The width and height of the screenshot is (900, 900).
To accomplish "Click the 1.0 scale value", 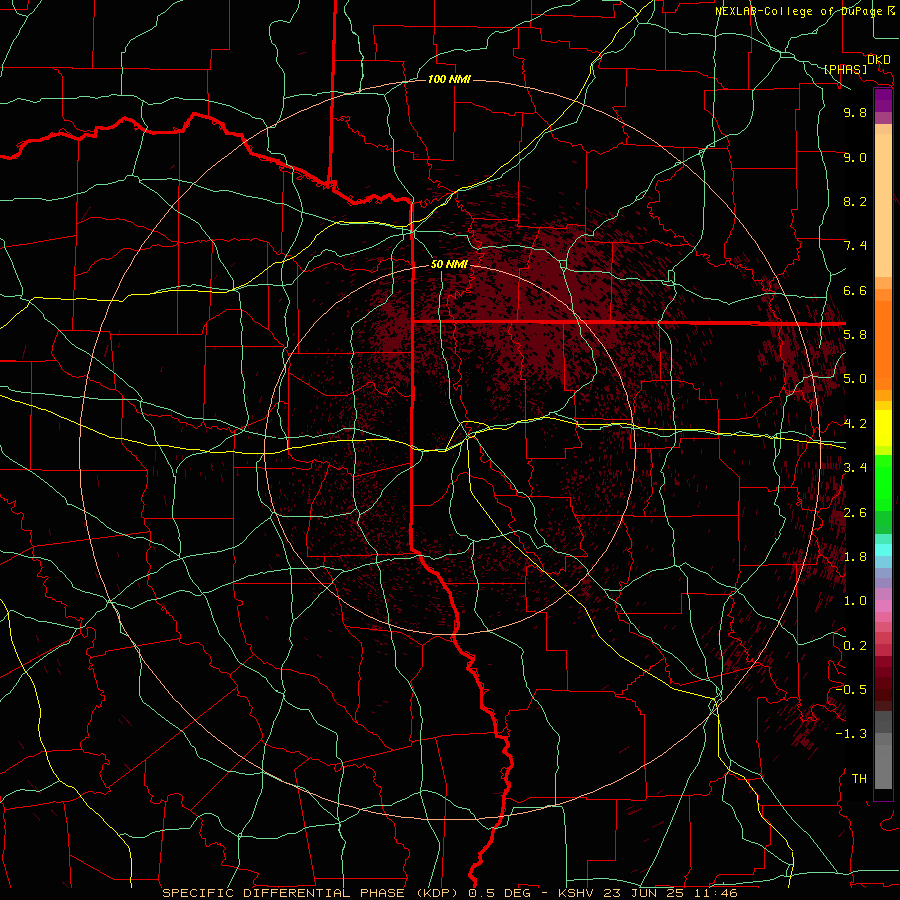I will click(x=855, y=601).
